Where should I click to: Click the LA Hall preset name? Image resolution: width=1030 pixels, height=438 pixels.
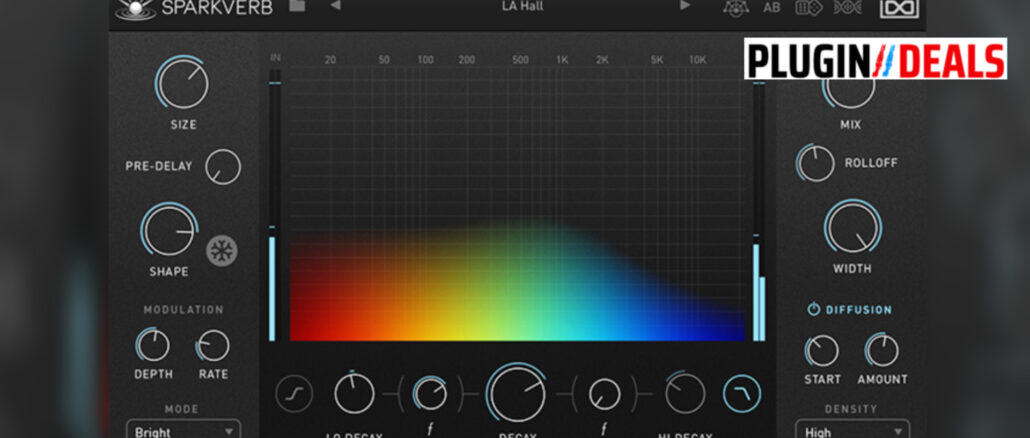(522, 7)
